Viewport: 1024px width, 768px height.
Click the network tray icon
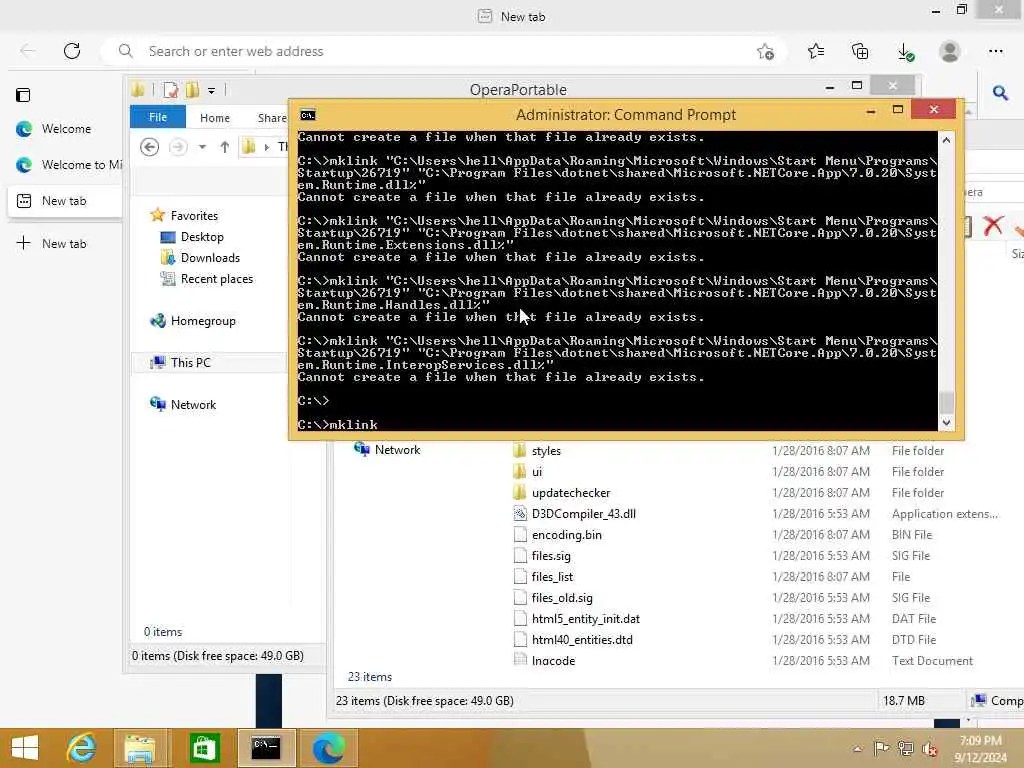[905, 749]
